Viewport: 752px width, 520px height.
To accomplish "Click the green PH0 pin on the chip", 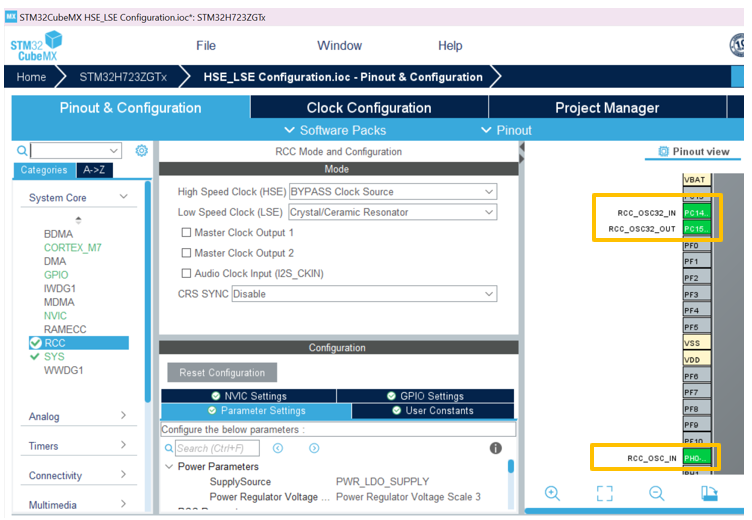I will [696, 458].
